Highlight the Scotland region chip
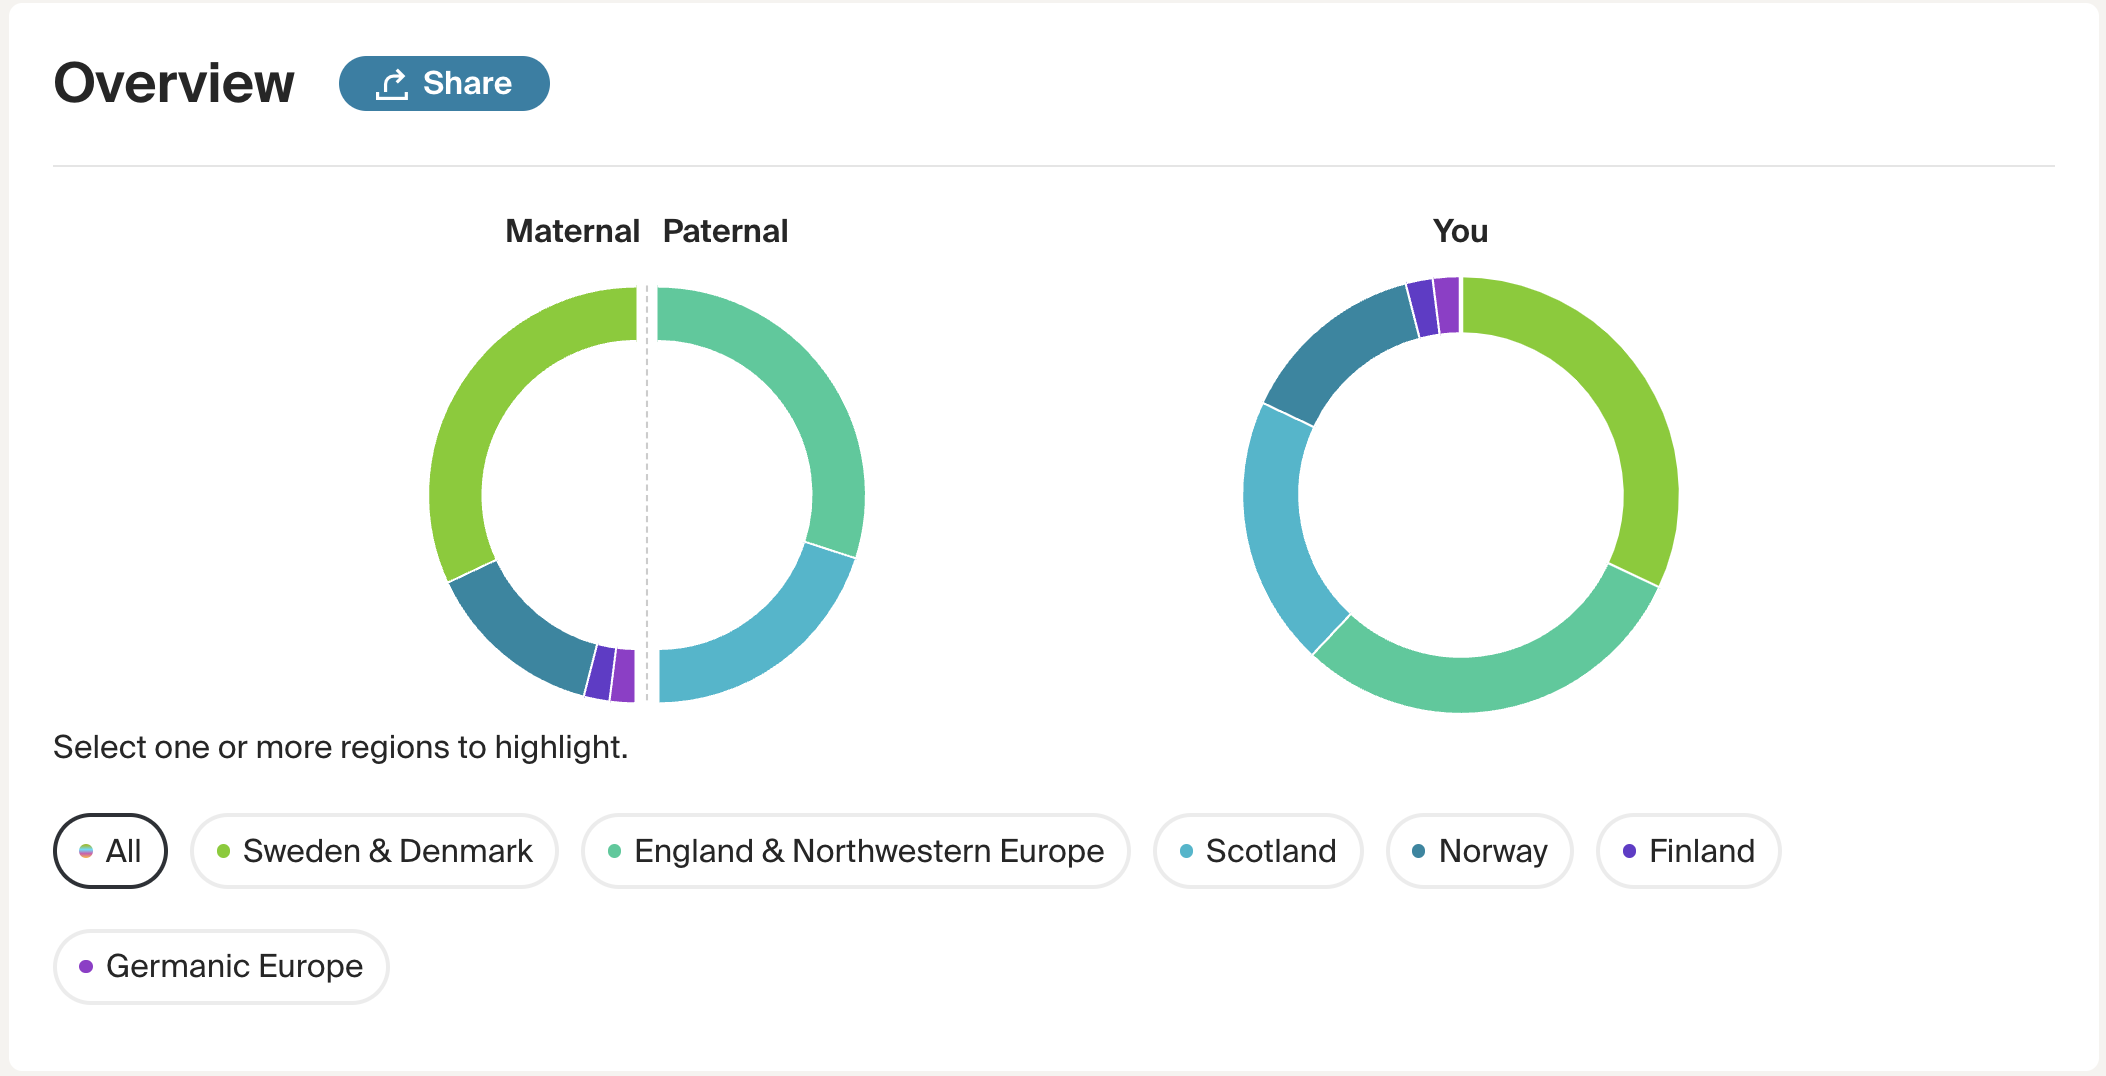The image size is (2106, 1076). click(x=1257, y=851)
